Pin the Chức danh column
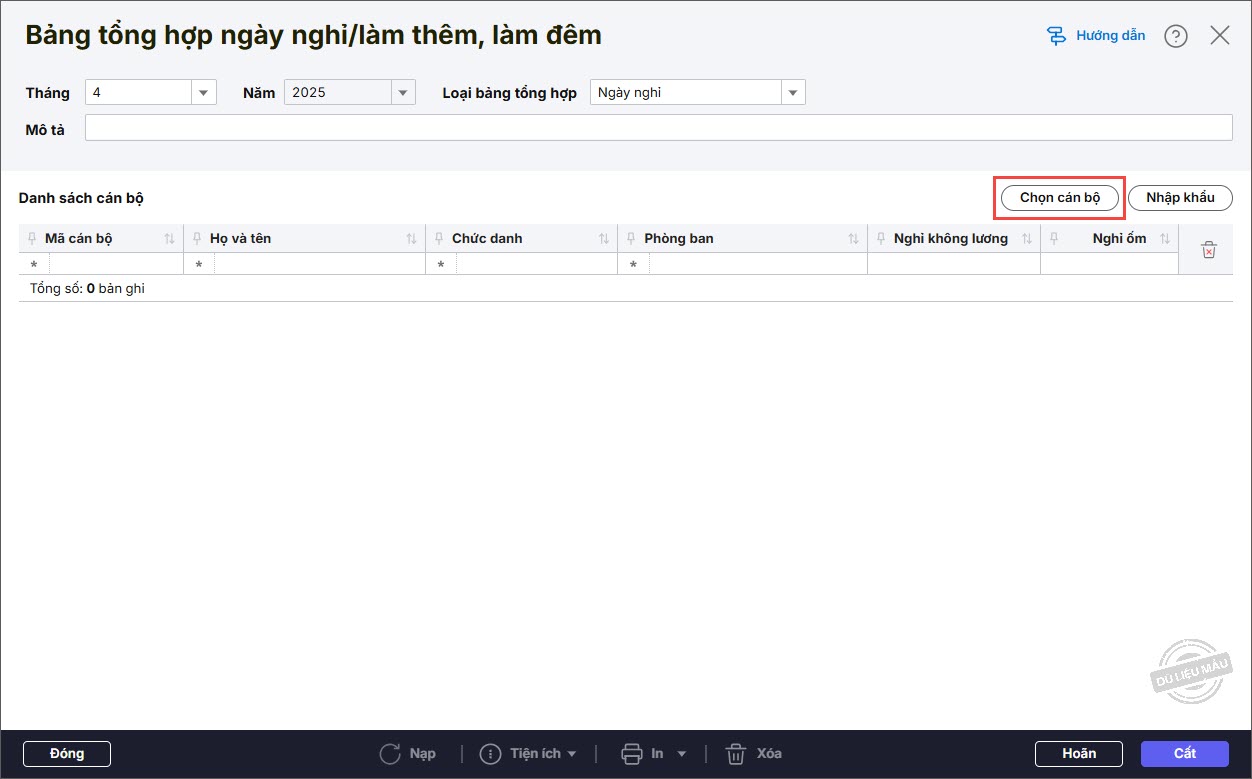 [x=440, y=239]
